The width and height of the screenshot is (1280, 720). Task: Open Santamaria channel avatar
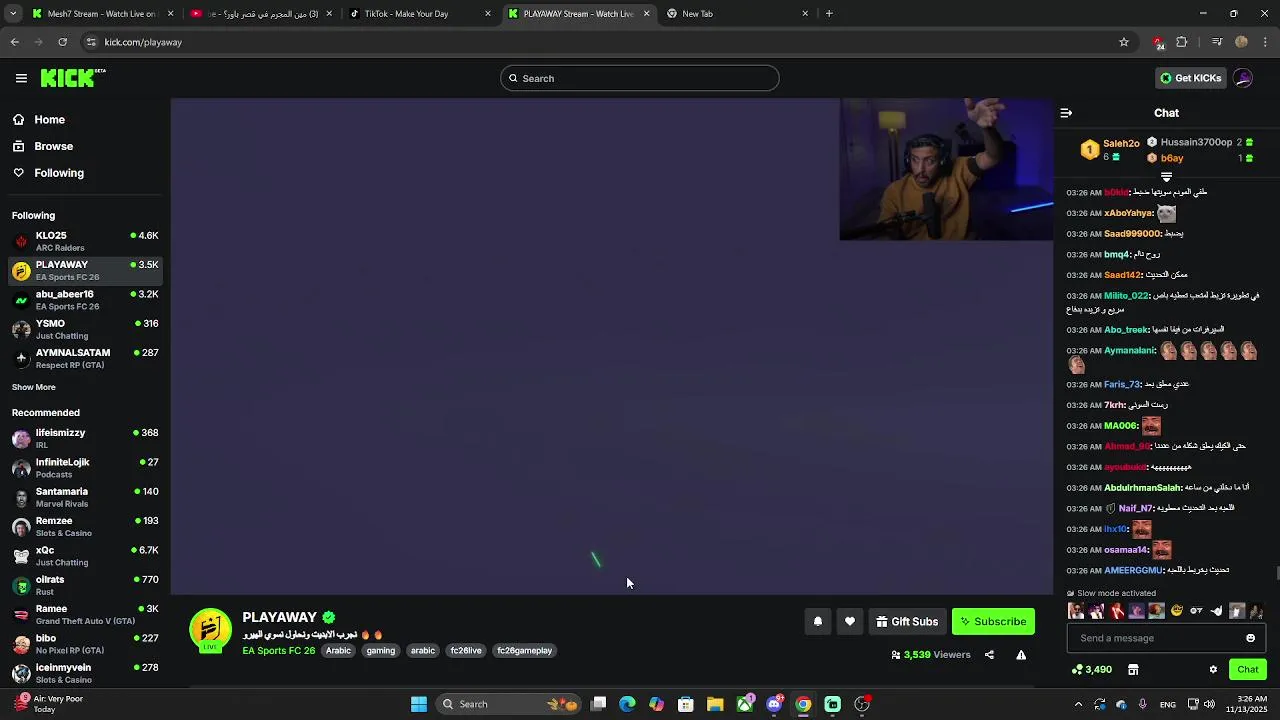point(21,497)
